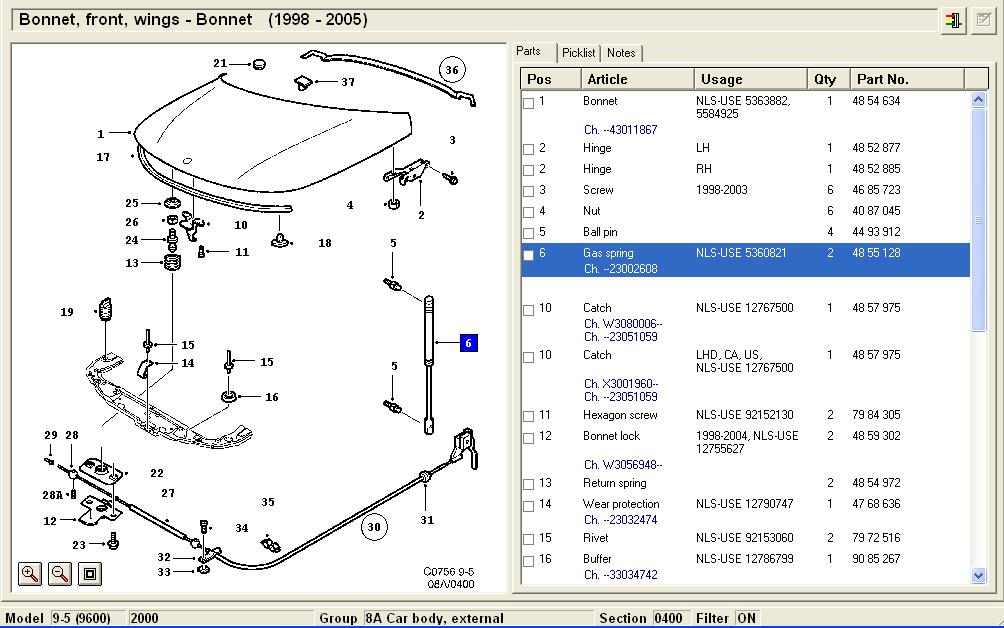This screenshot has height=628, width=1004.
Task: Open the Notes tab
Action: click(x=621, y=53)
